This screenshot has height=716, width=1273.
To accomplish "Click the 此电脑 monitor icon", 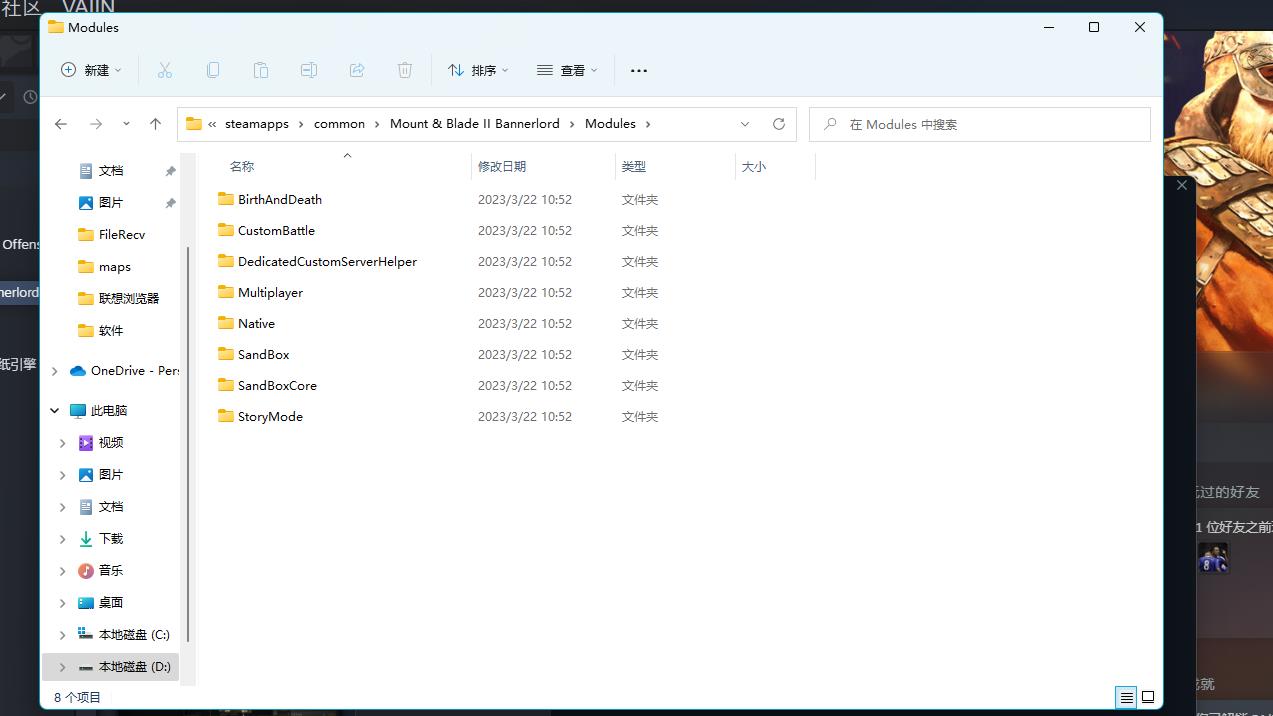I will tap(78, 411).
